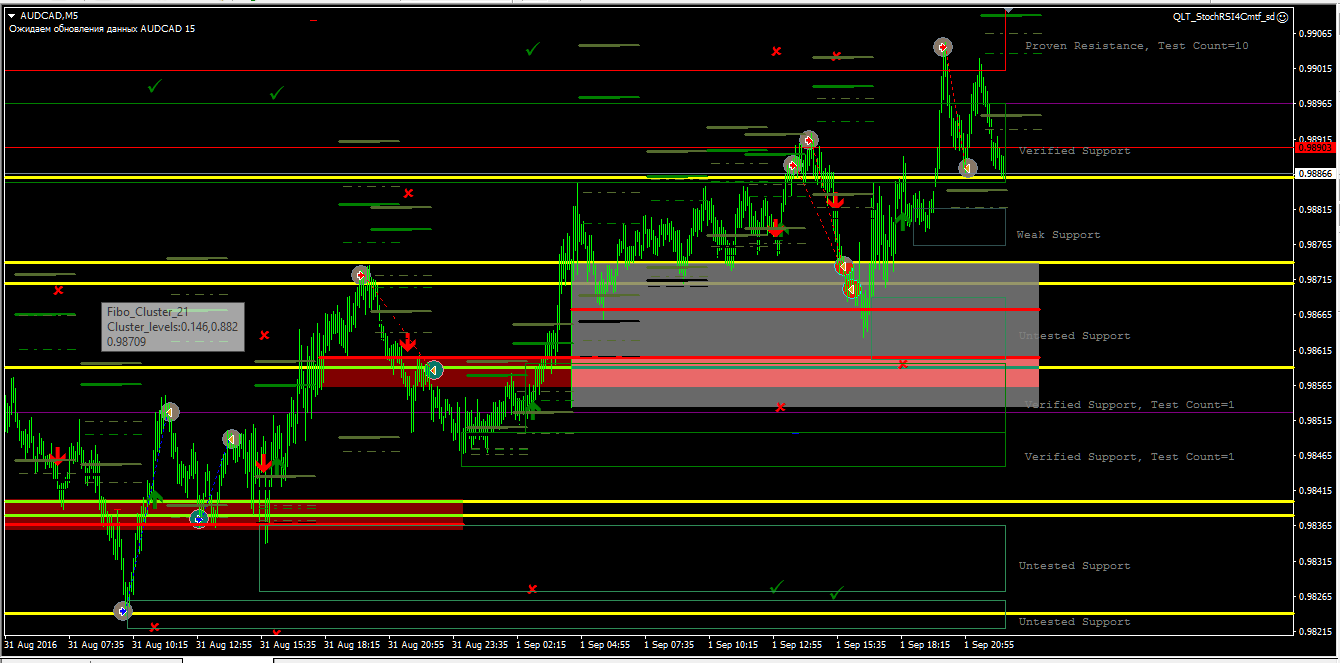Screen dimensions: 1340x663
Task: Click the 0.98715 price scale label
Action: (x=1315, y=279)
